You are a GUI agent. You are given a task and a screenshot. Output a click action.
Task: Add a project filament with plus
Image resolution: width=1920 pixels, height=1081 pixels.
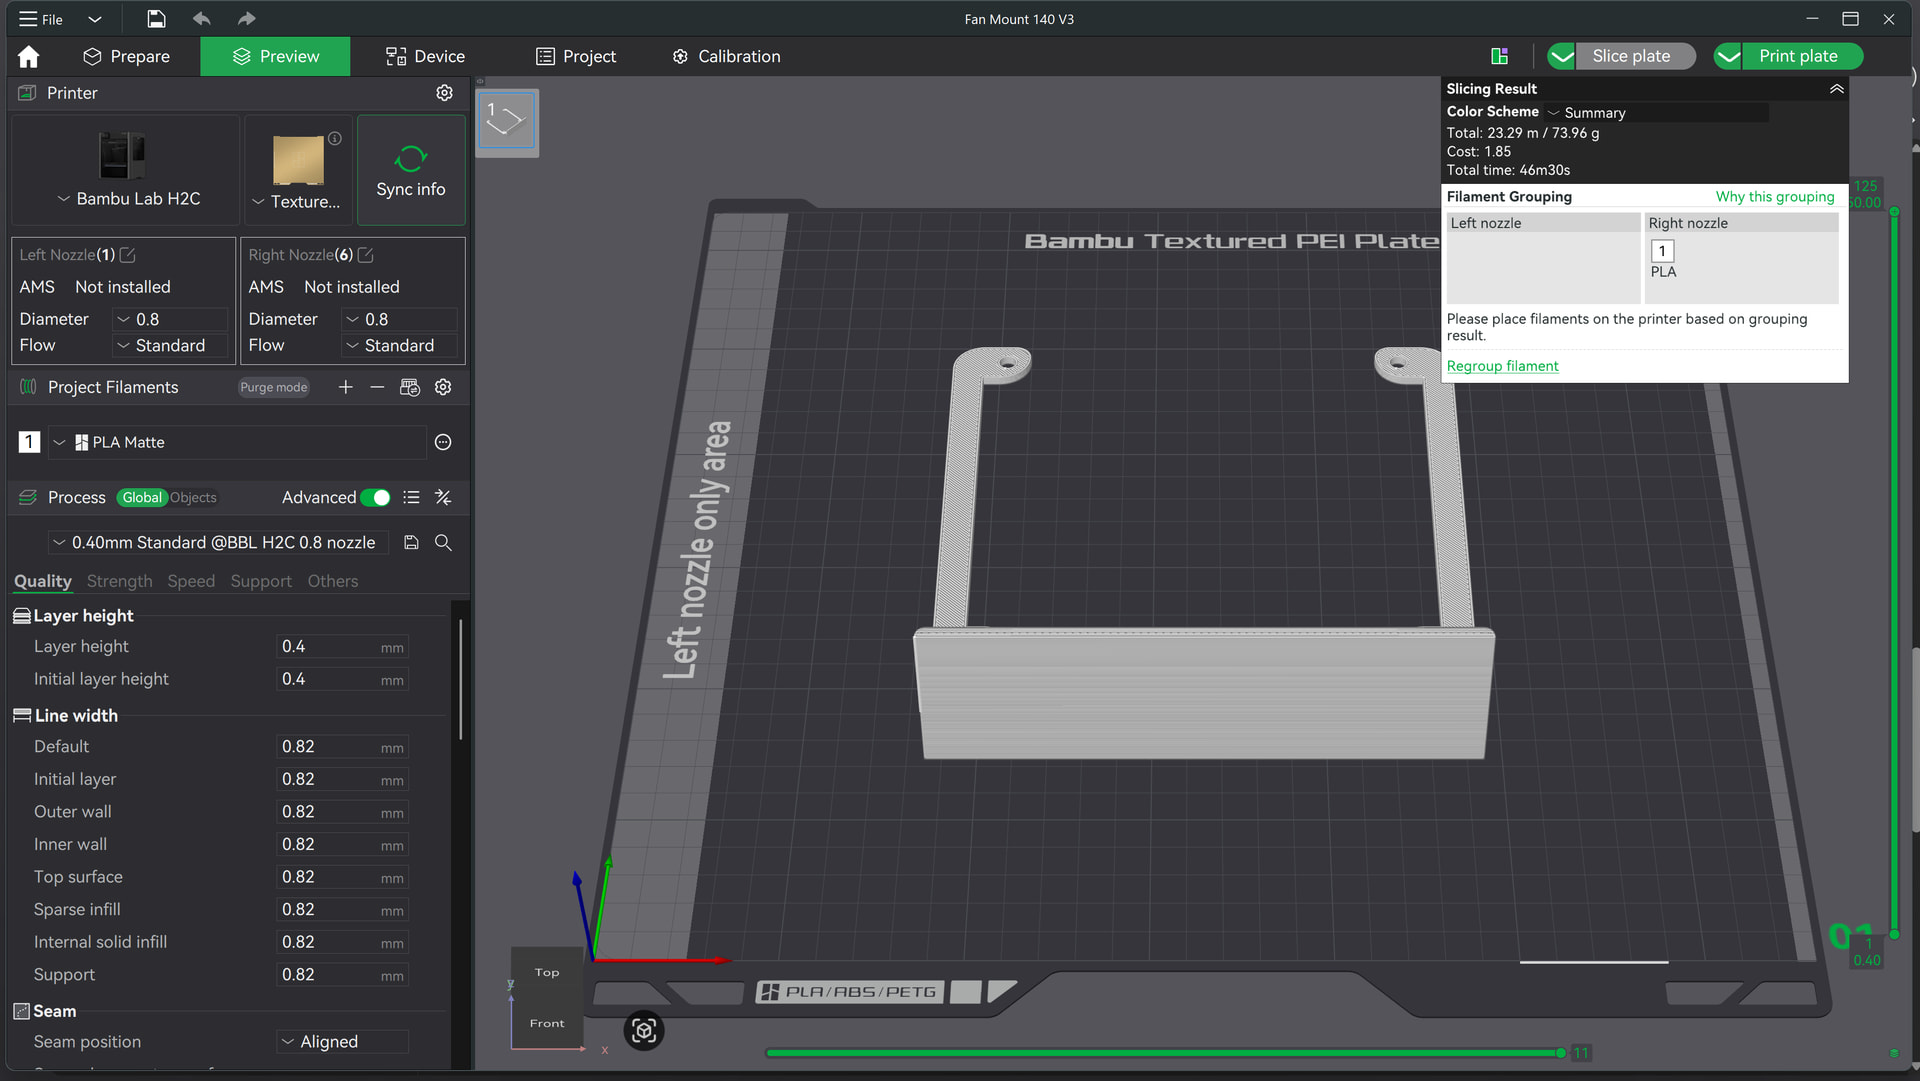(345, 387)
